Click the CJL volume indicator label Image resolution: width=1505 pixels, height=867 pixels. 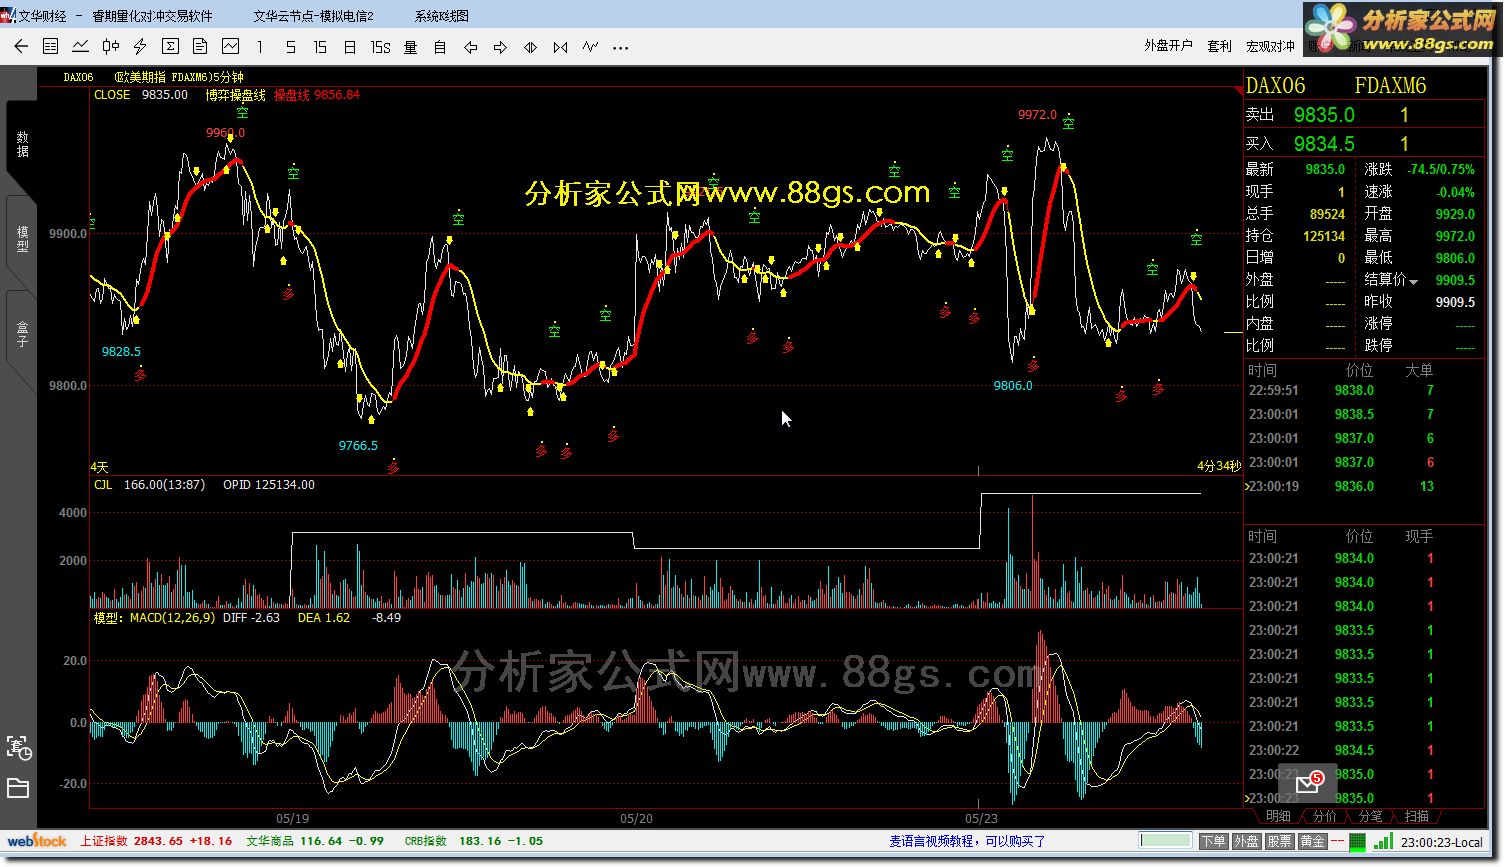[x=103, y=485]
